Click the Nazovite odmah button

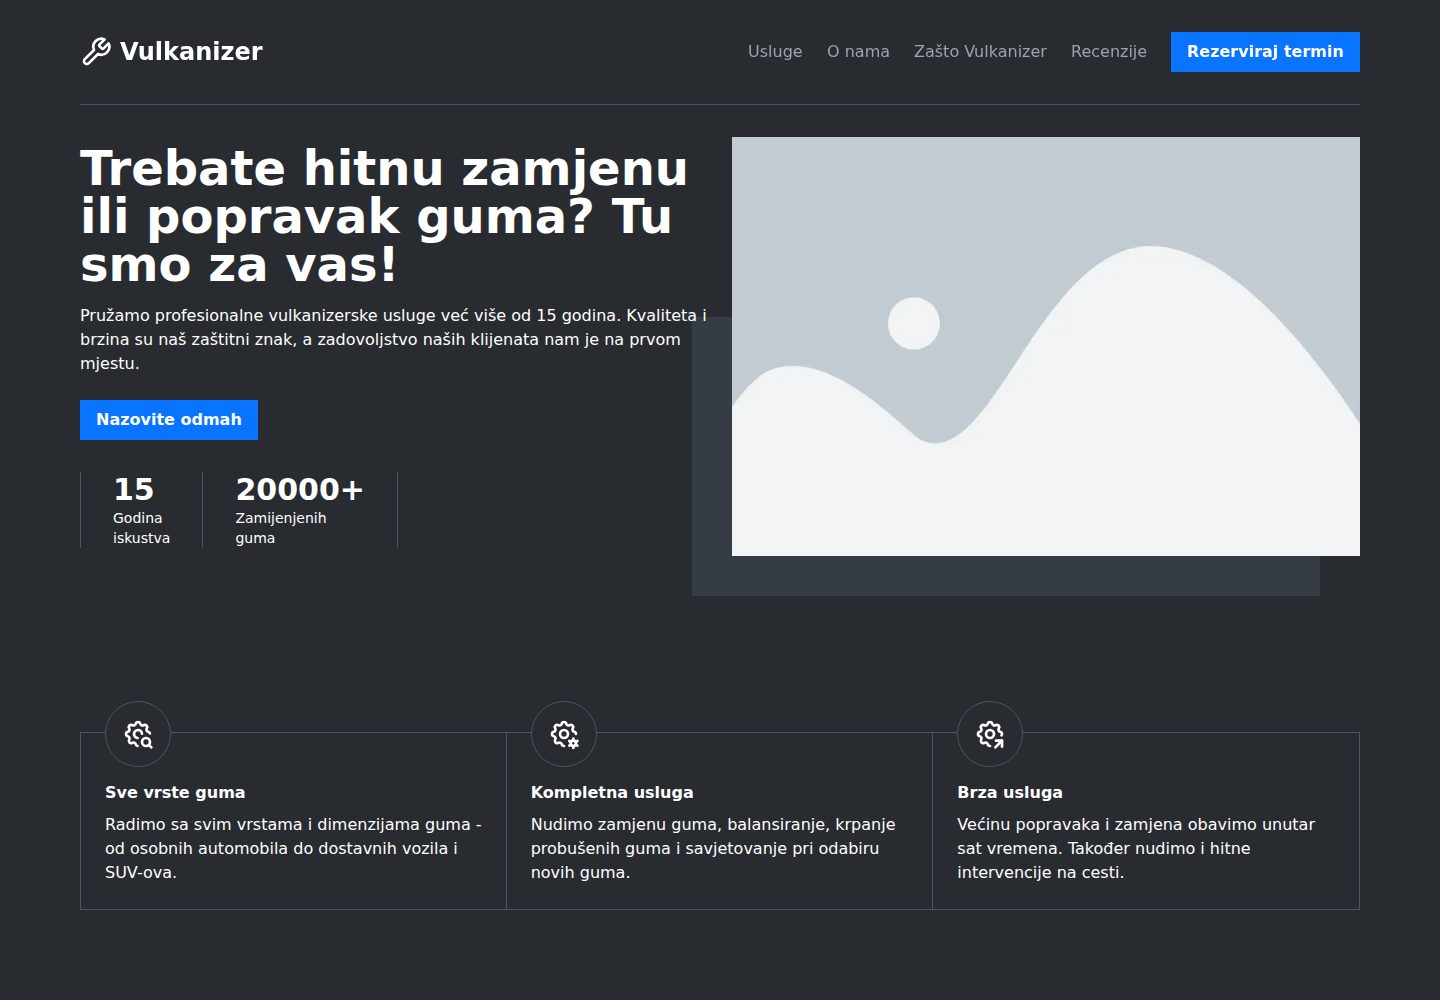click(169, 420)
